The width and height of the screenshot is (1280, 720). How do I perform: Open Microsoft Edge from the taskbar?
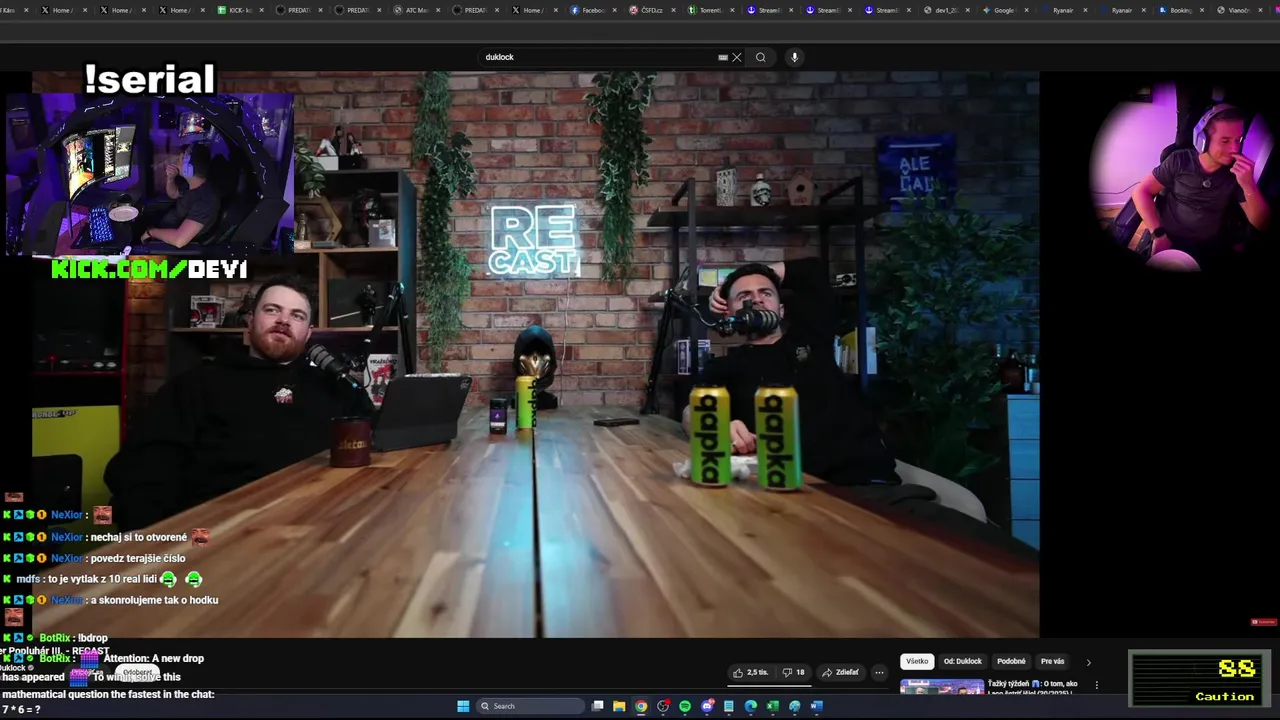tap(751, 706)
